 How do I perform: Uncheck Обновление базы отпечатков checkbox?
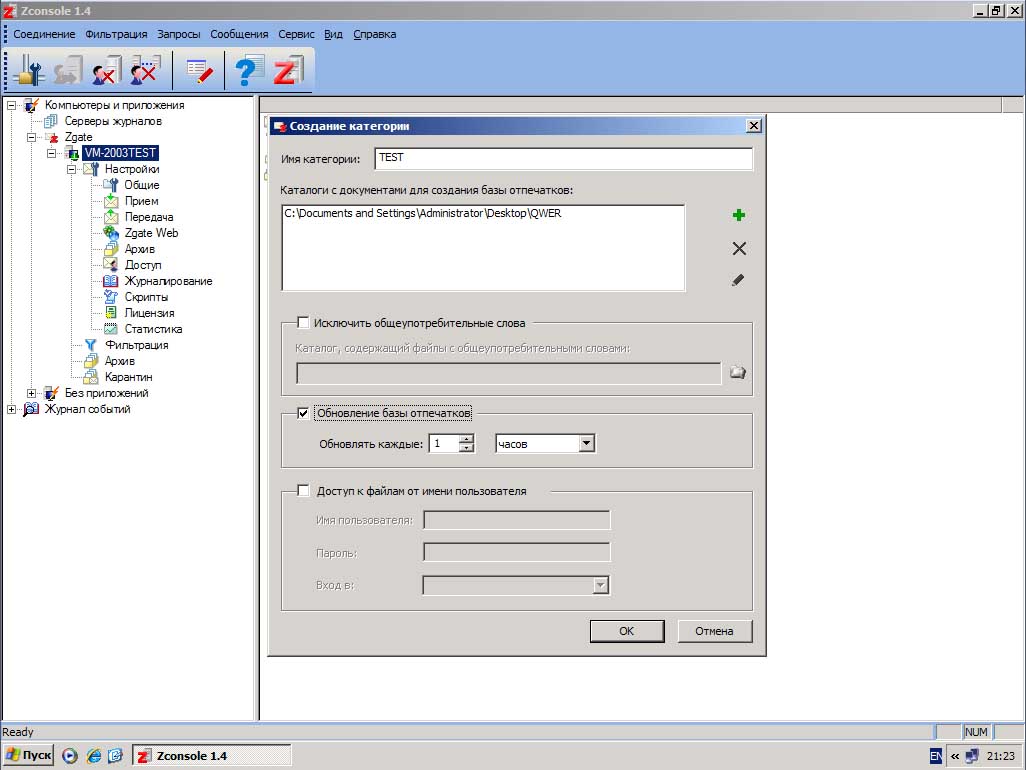click(x=303, y=413)
